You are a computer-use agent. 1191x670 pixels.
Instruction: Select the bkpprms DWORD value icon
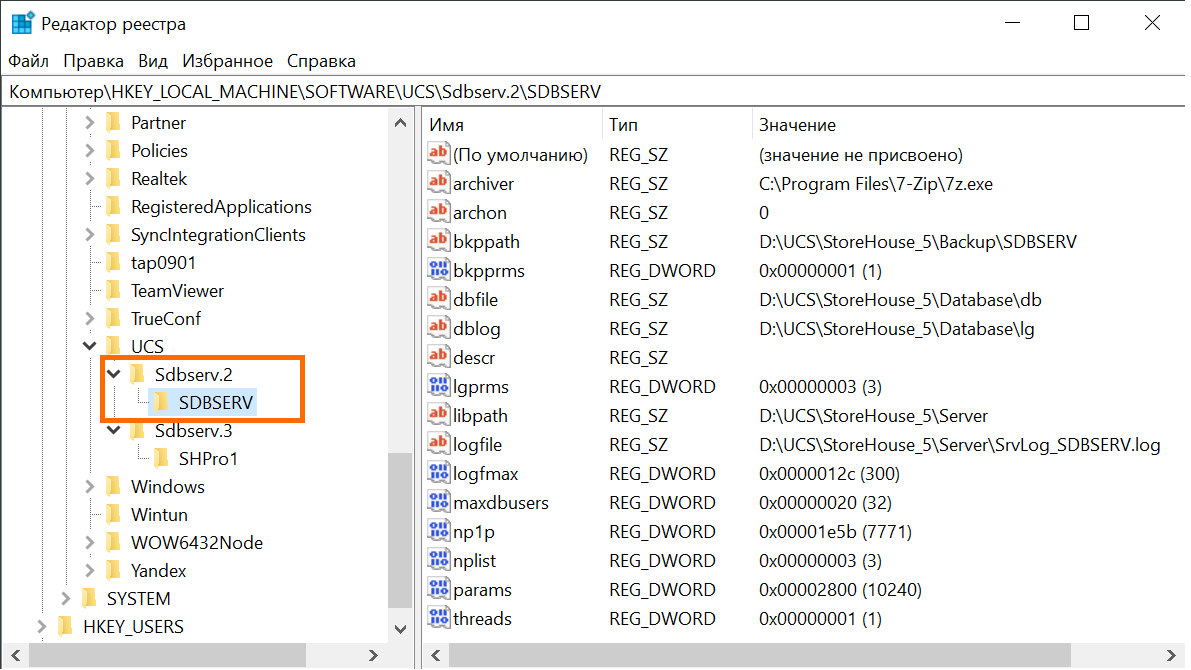click(x=438, y=270)
